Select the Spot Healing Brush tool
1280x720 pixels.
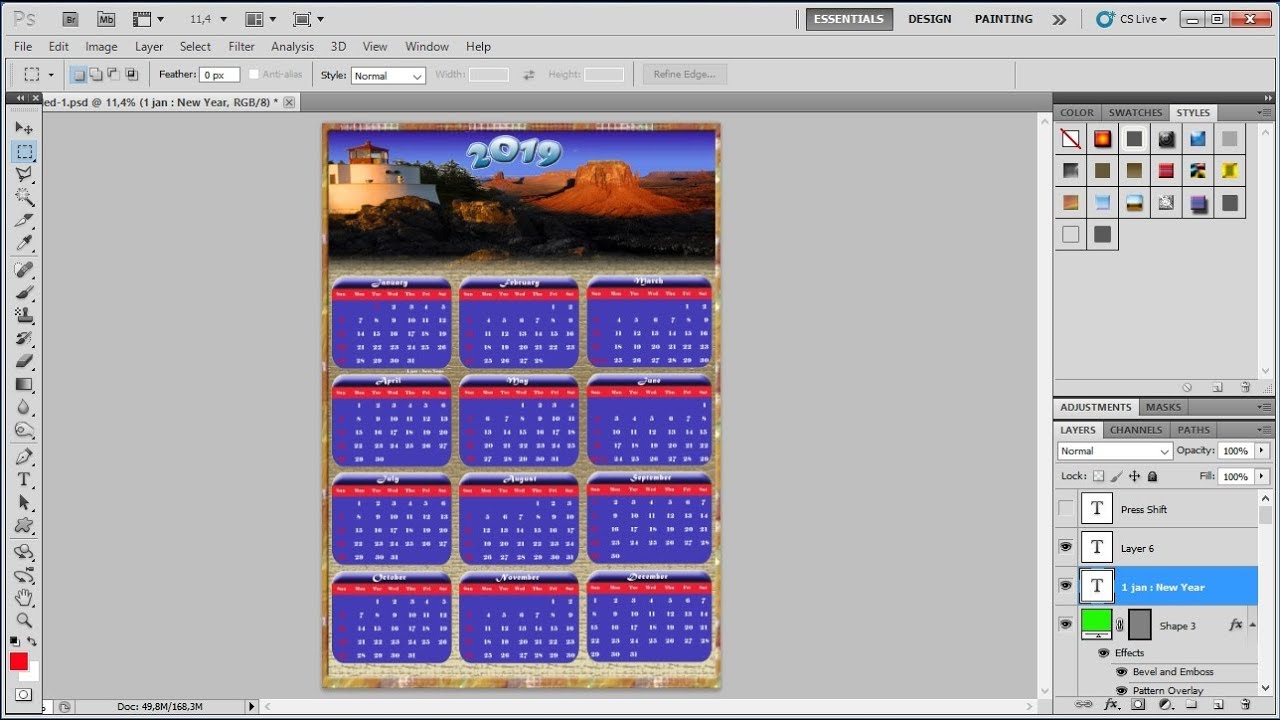(24, 270)
